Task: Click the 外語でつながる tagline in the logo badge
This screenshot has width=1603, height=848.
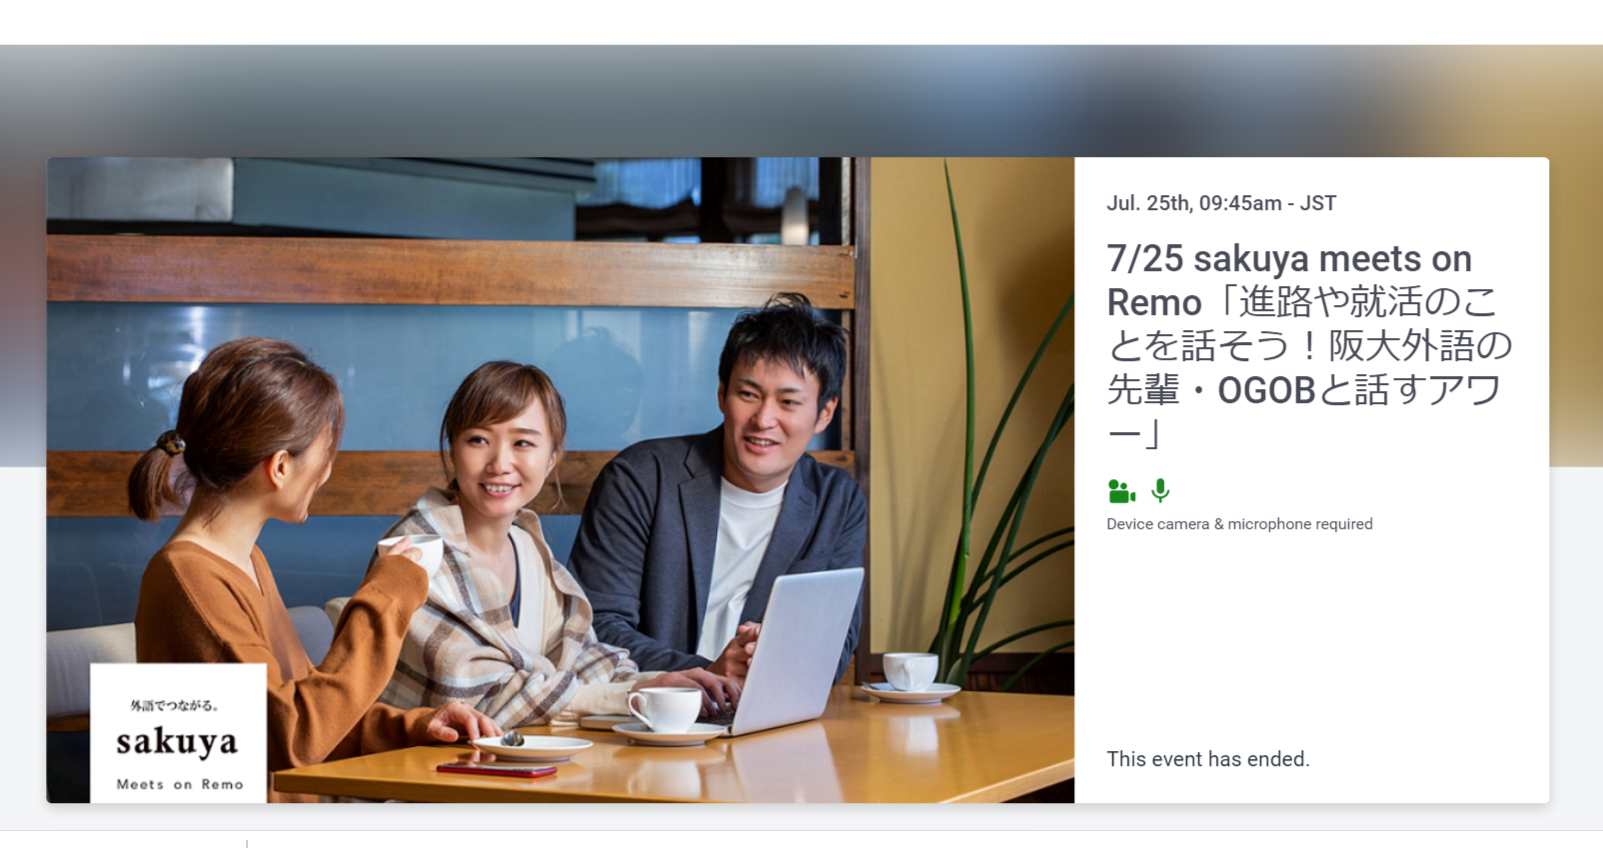Action: [174, 705]
